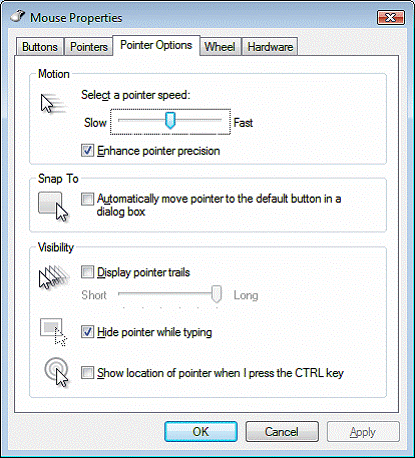The image size is (415, 458).
Task: Click the mouse icon in title bar
Action: (18, 16)
